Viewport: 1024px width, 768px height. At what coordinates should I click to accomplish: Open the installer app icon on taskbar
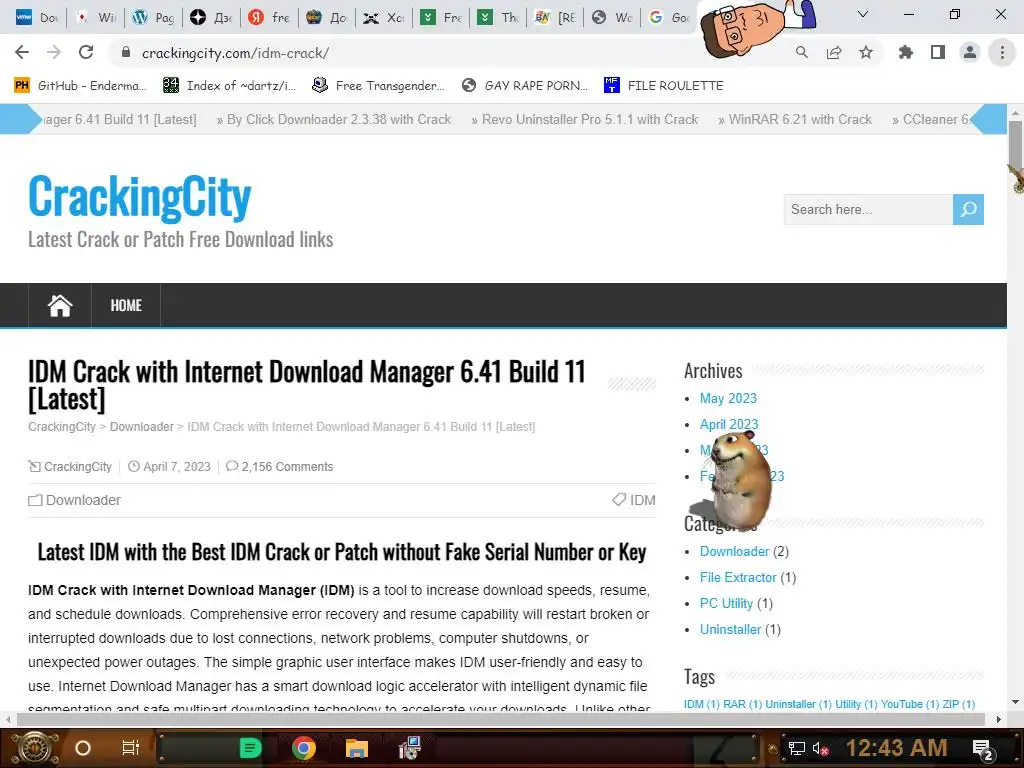click(x=409, y=748)
